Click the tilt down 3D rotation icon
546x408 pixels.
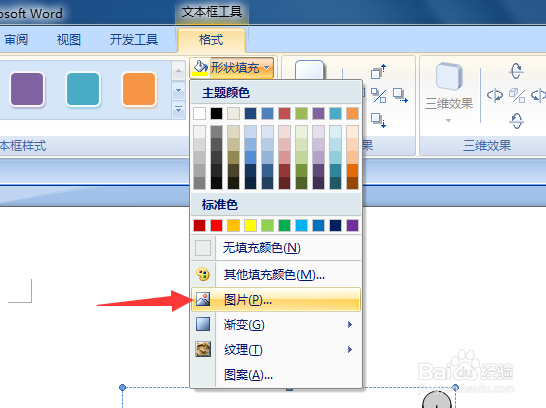pyautogui.click(x=516, y=121)
